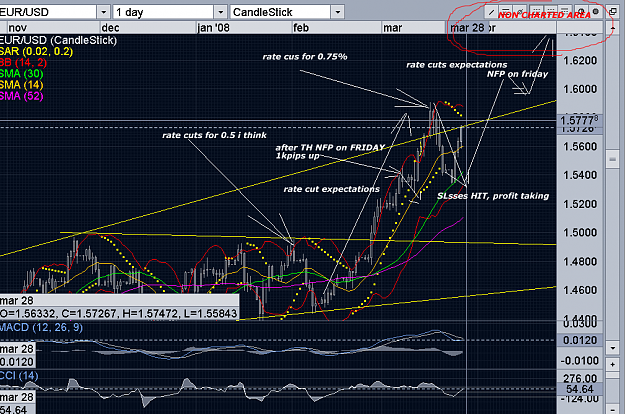This screenshot has width=625, height=414.
Task: Click the clock-like circle toolbar icon
Action: click(x=582, y=12)
